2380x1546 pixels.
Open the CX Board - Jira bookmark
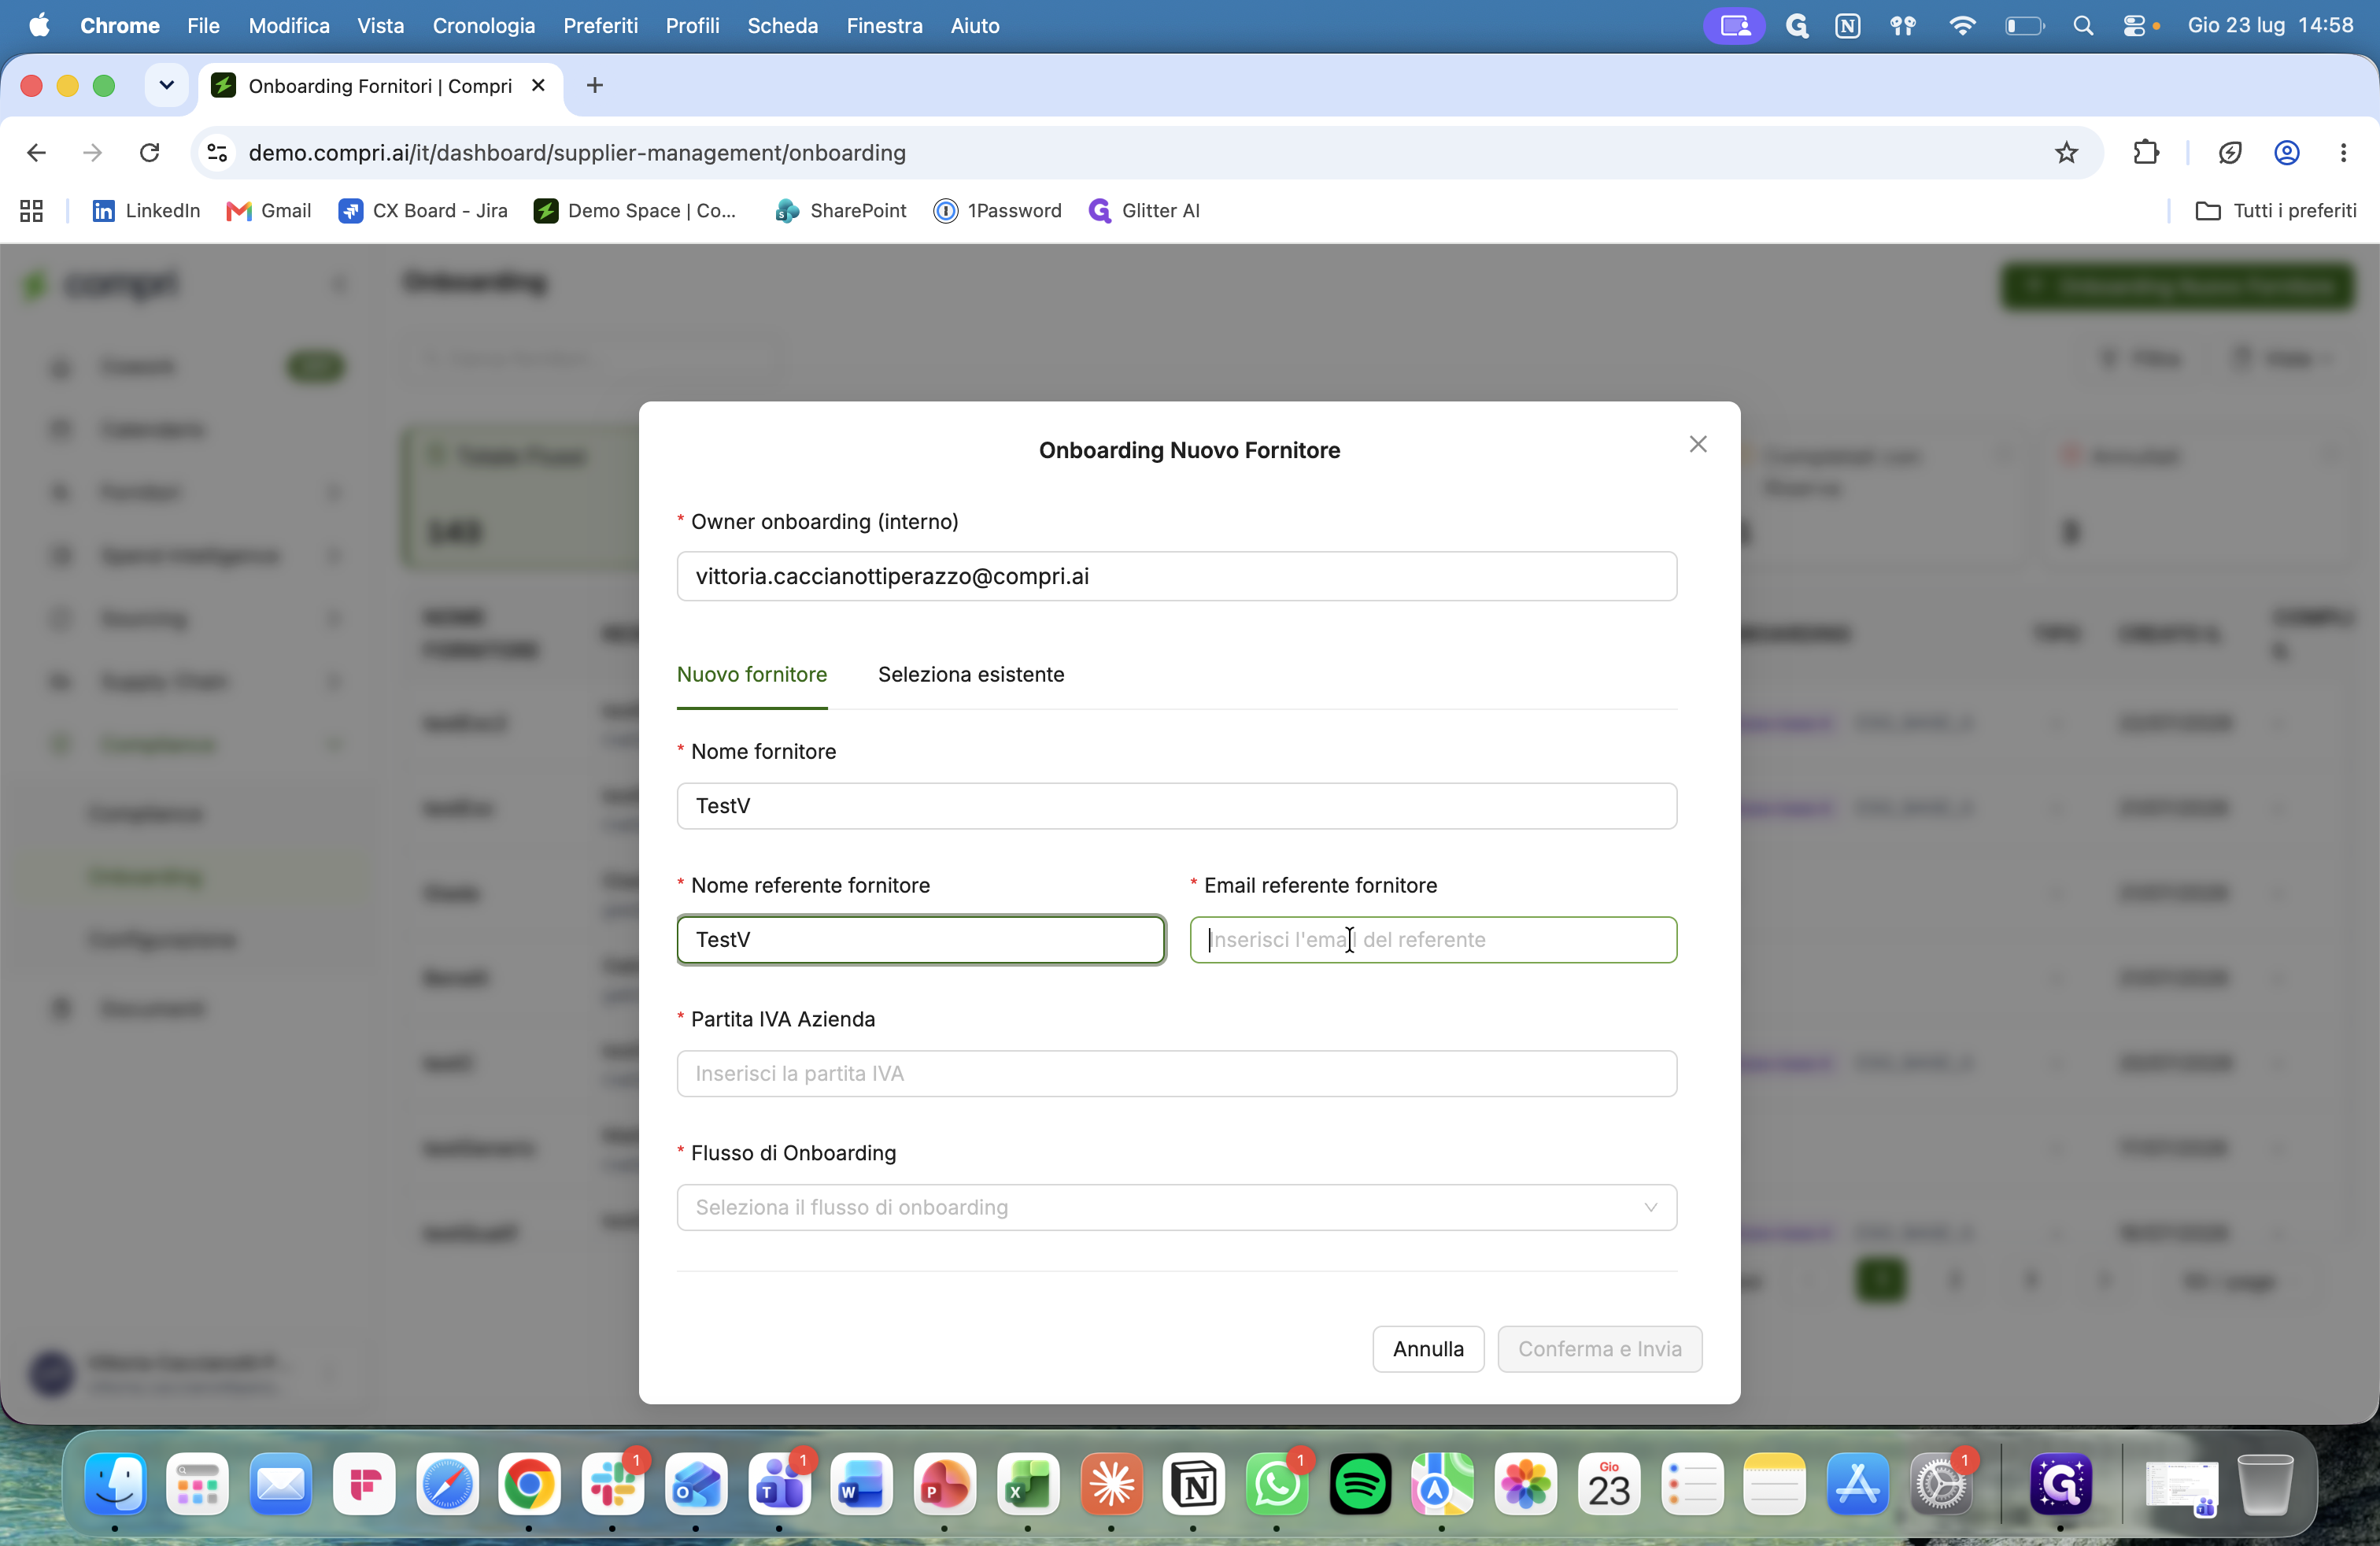coord(423,211)
